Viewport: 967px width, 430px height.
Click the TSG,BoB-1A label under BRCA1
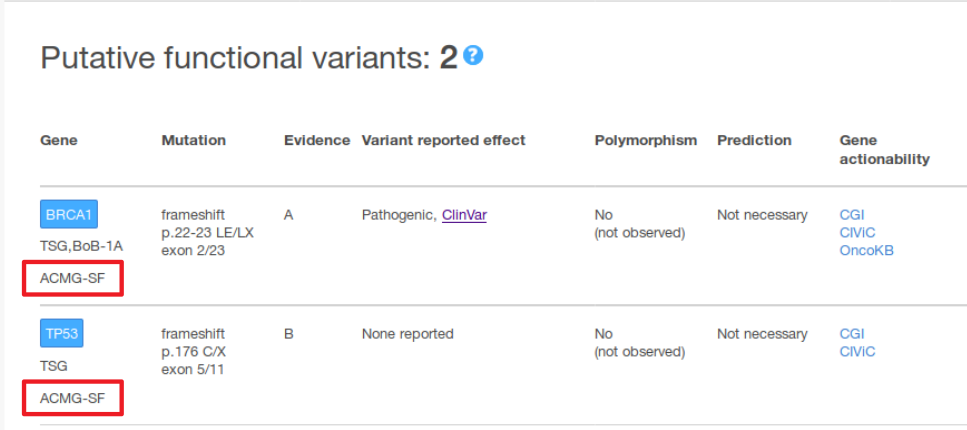[81, 245]
